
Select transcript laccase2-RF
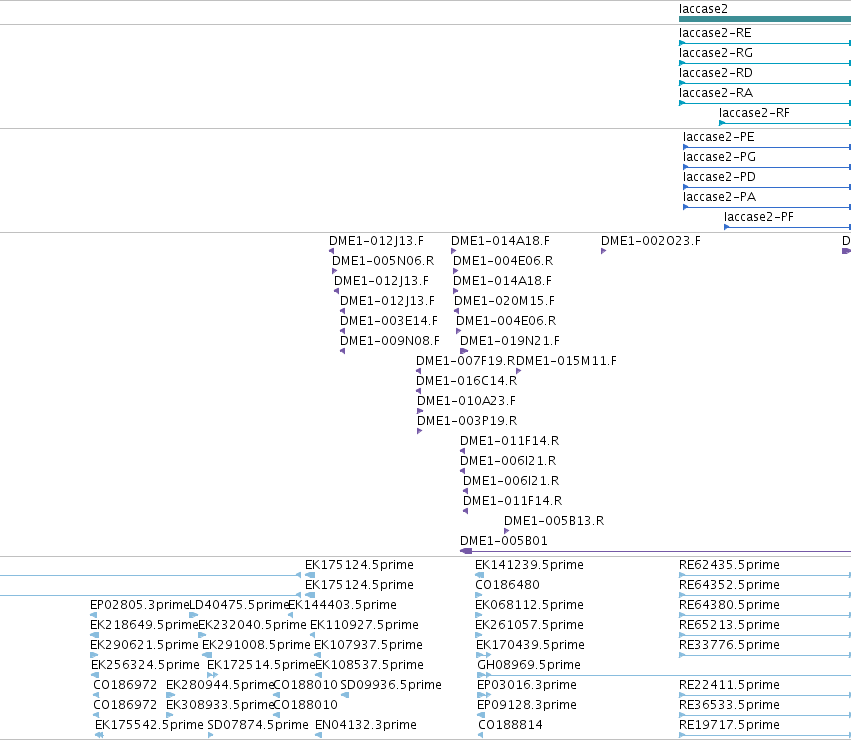click(x=754, y=113)
